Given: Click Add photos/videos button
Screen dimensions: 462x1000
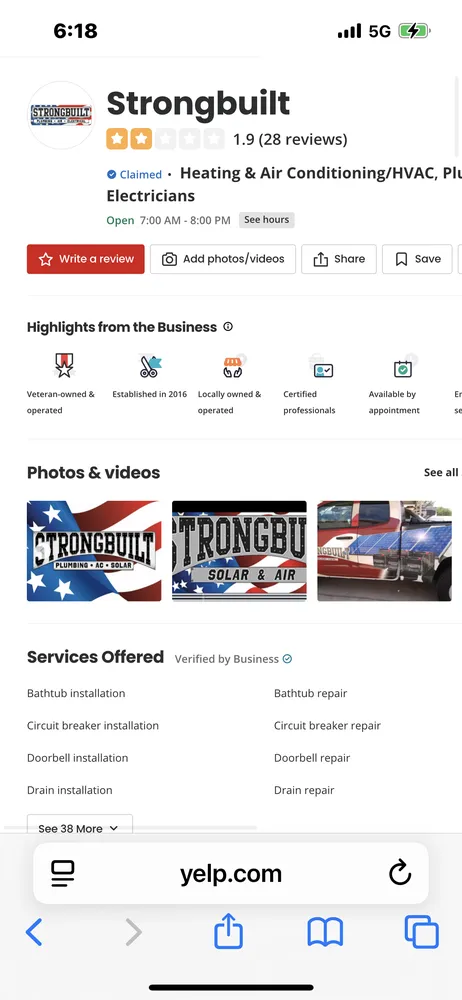Looking at the screenshot, I should coord(223,259).
